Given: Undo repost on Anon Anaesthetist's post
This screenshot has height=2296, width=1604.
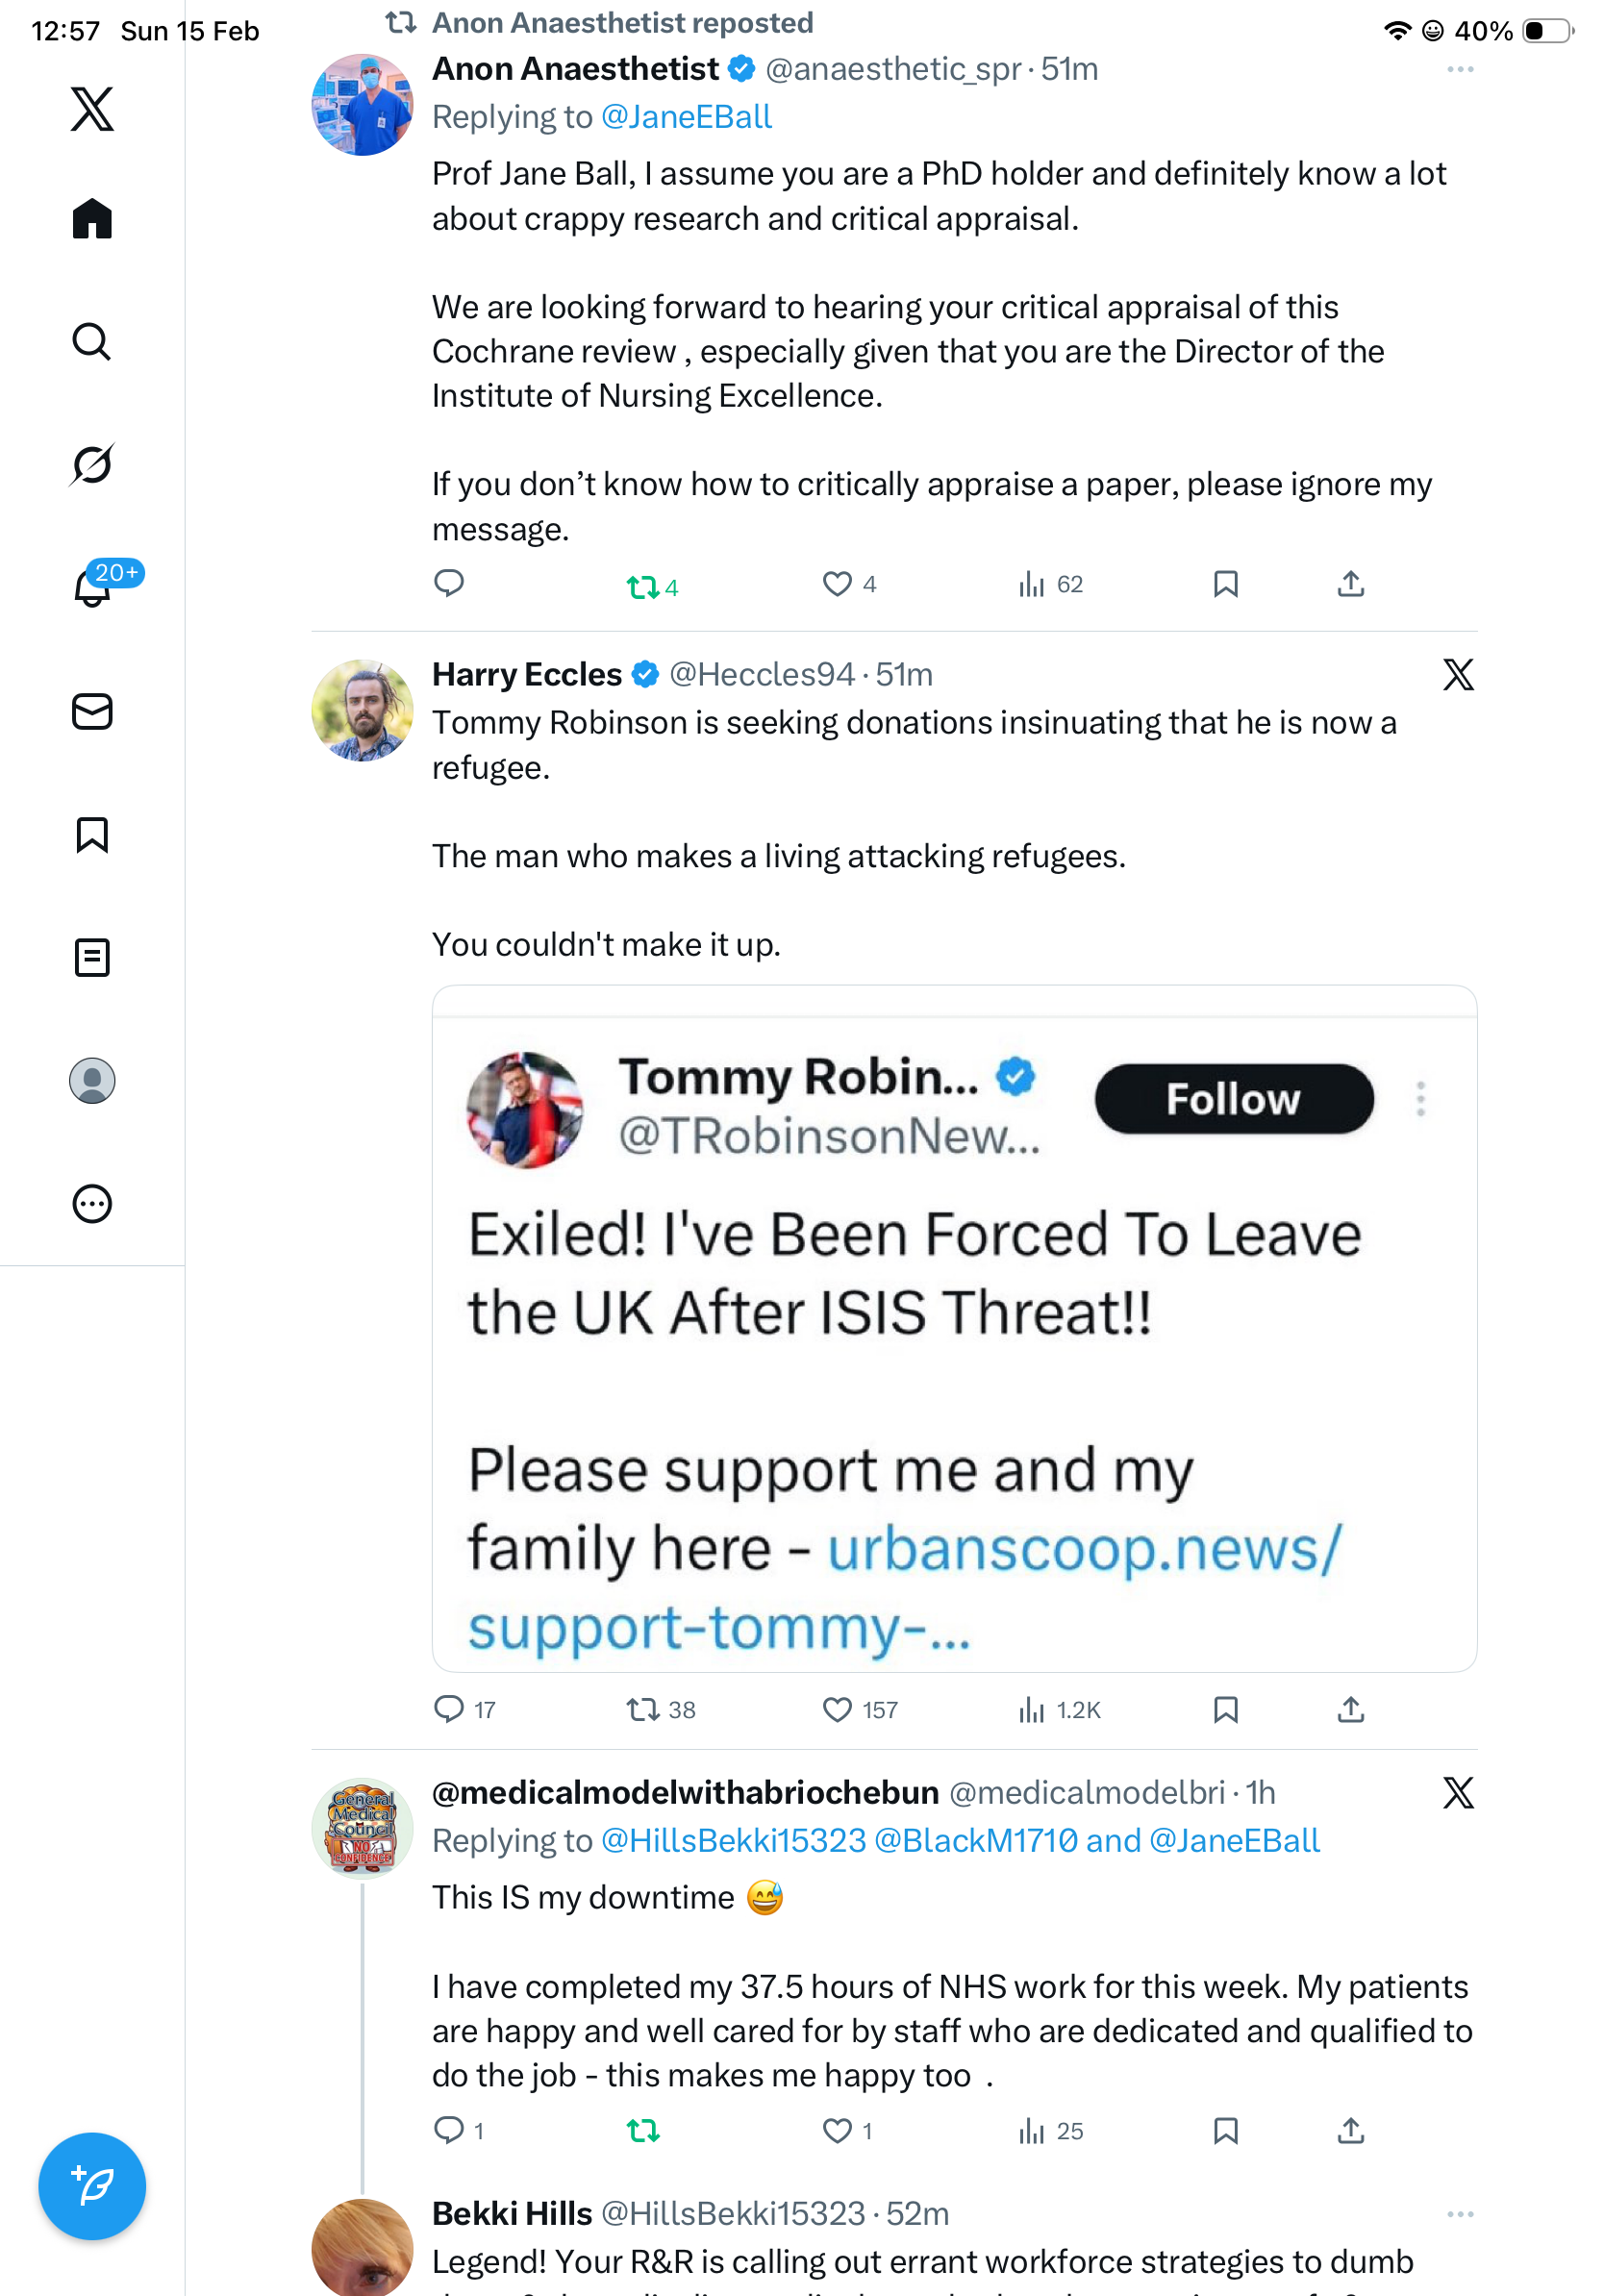Looking at the screenshot, I should point(642,586).
